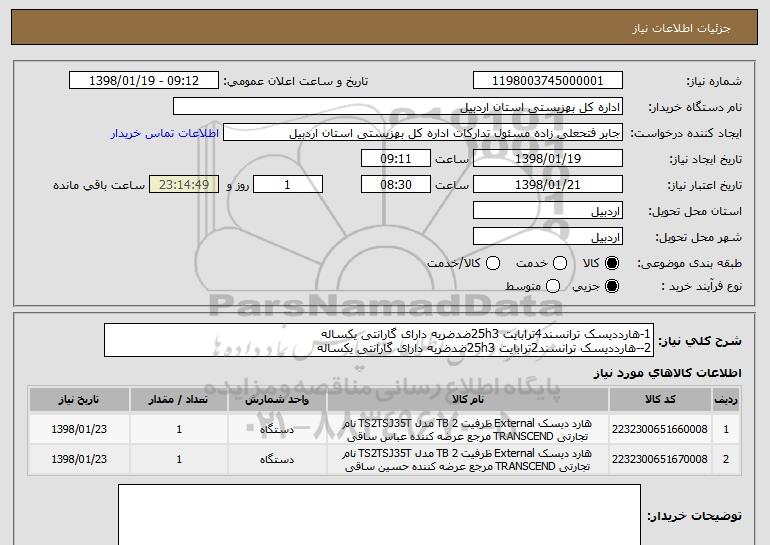Image resolution: width=770 pixels, height=545 pixels.
Task: Select the کالا/خدمت radio button
Action: click(493, 263)
